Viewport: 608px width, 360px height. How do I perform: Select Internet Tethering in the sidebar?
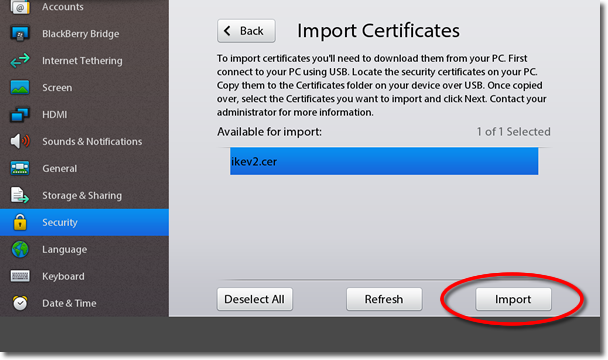click(82, 61)
